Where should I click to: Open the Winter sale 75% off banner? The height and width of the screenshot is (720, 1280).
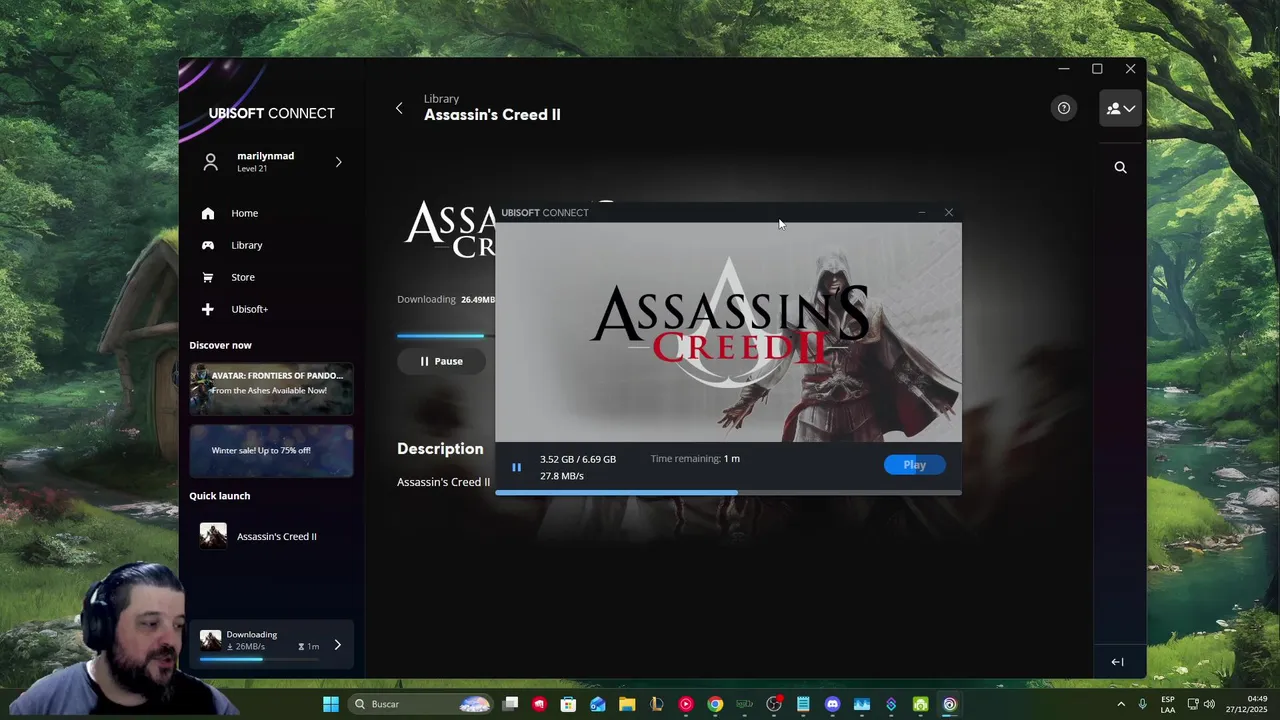(x=271, y=450)
